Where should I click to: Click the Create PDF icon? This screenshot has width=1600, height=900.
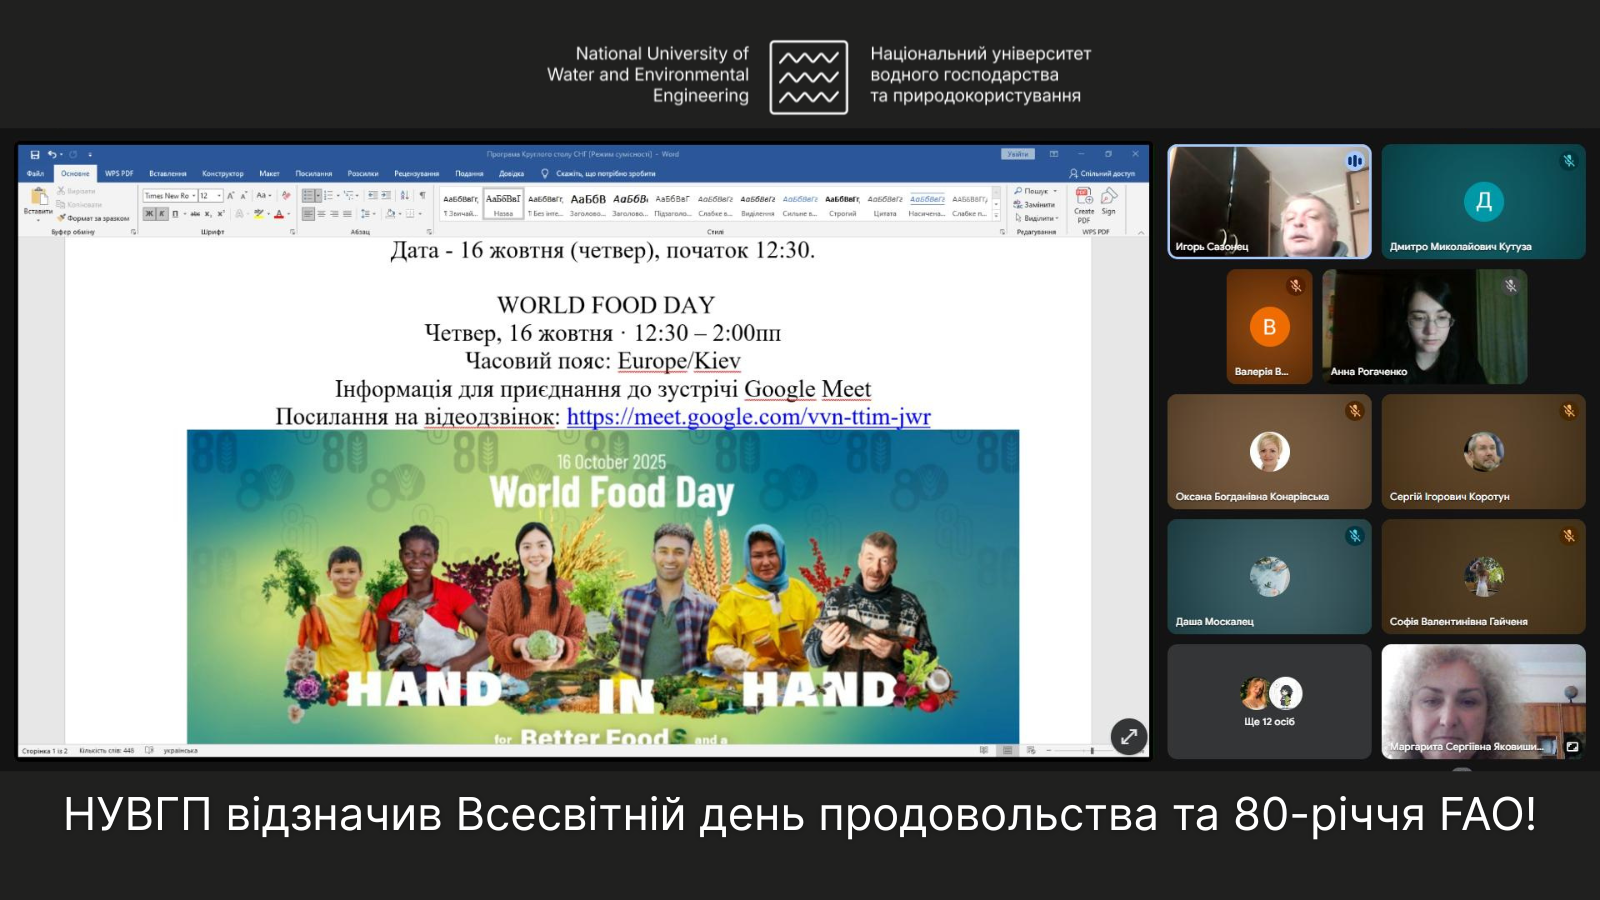pos(1084,199)
